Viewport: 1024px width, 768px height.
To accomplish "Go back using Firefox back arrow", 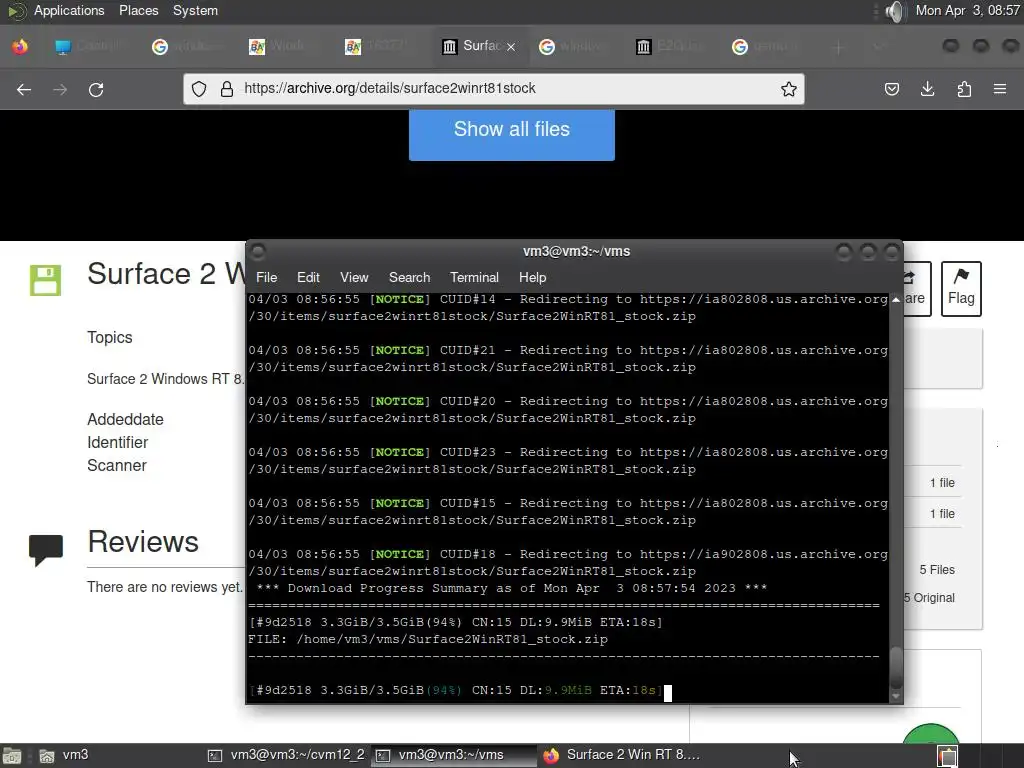I will click(24, 89).
